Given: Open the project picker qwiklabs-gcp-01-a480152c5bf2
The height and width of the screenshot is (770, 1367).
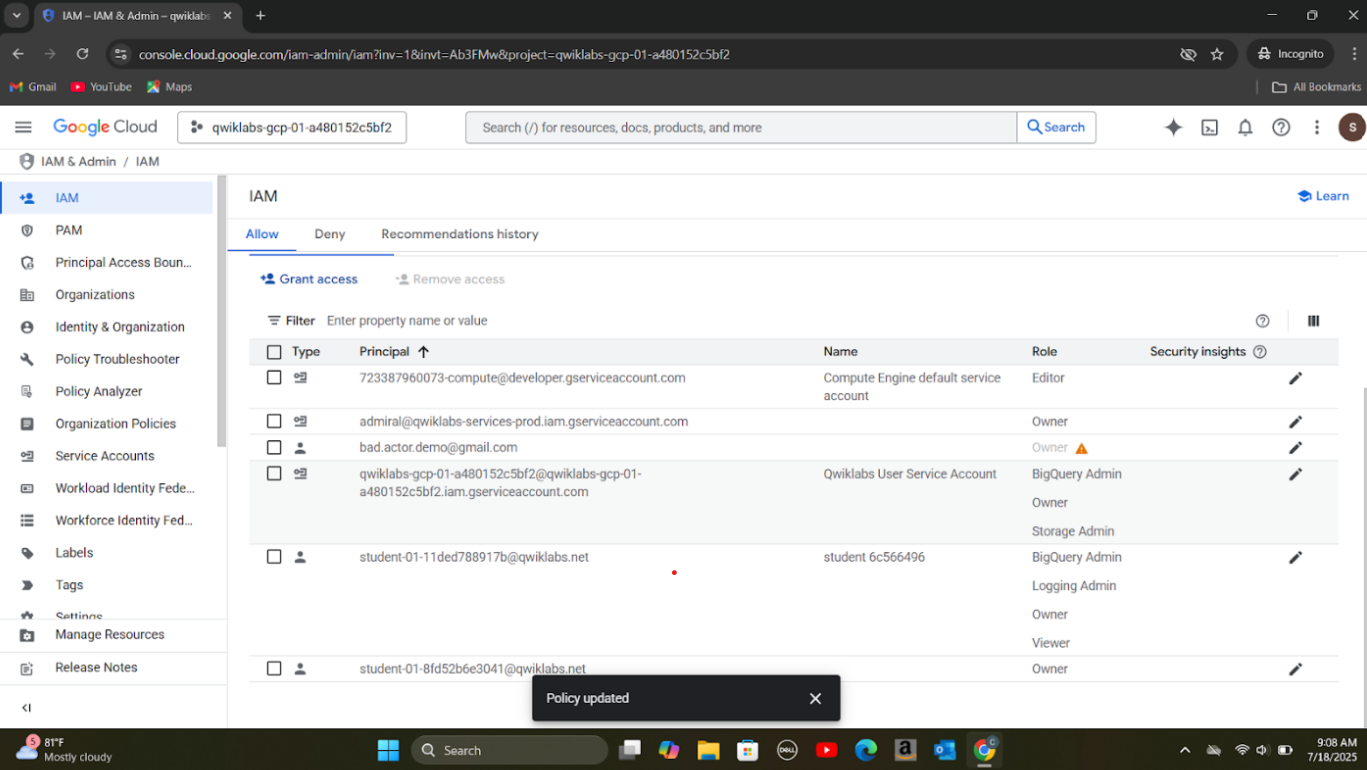Looking at the screenshot, I should 292,127.
